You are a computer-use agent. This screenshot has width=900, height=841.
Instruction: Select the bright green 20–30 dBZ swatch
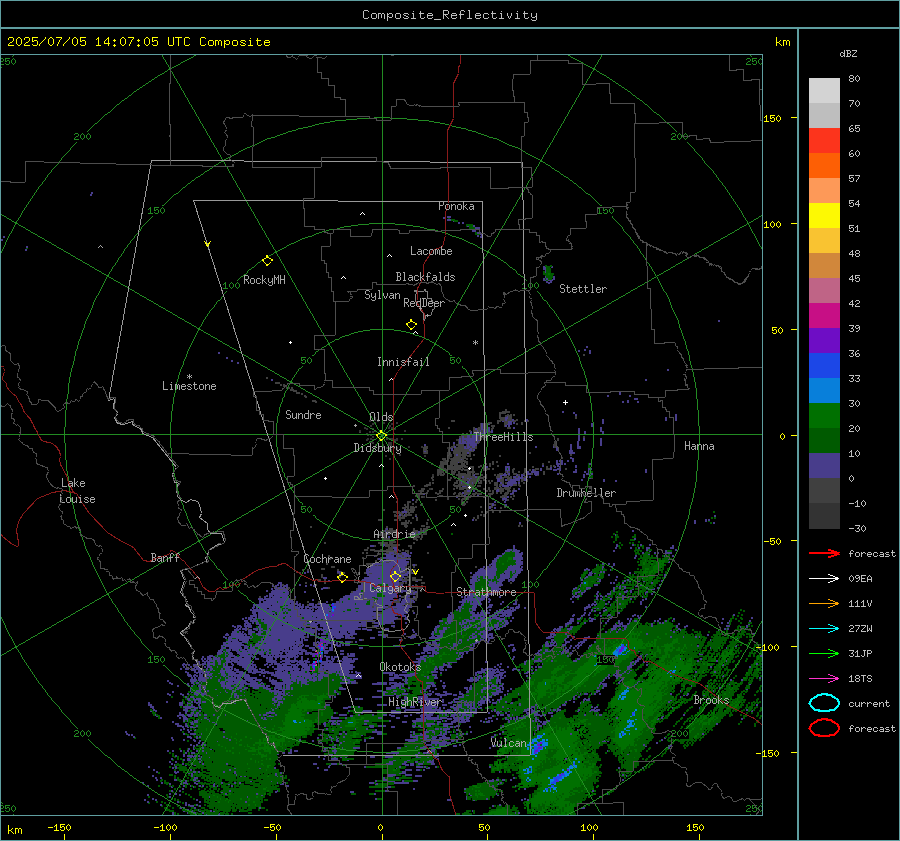tap(824, 415)
